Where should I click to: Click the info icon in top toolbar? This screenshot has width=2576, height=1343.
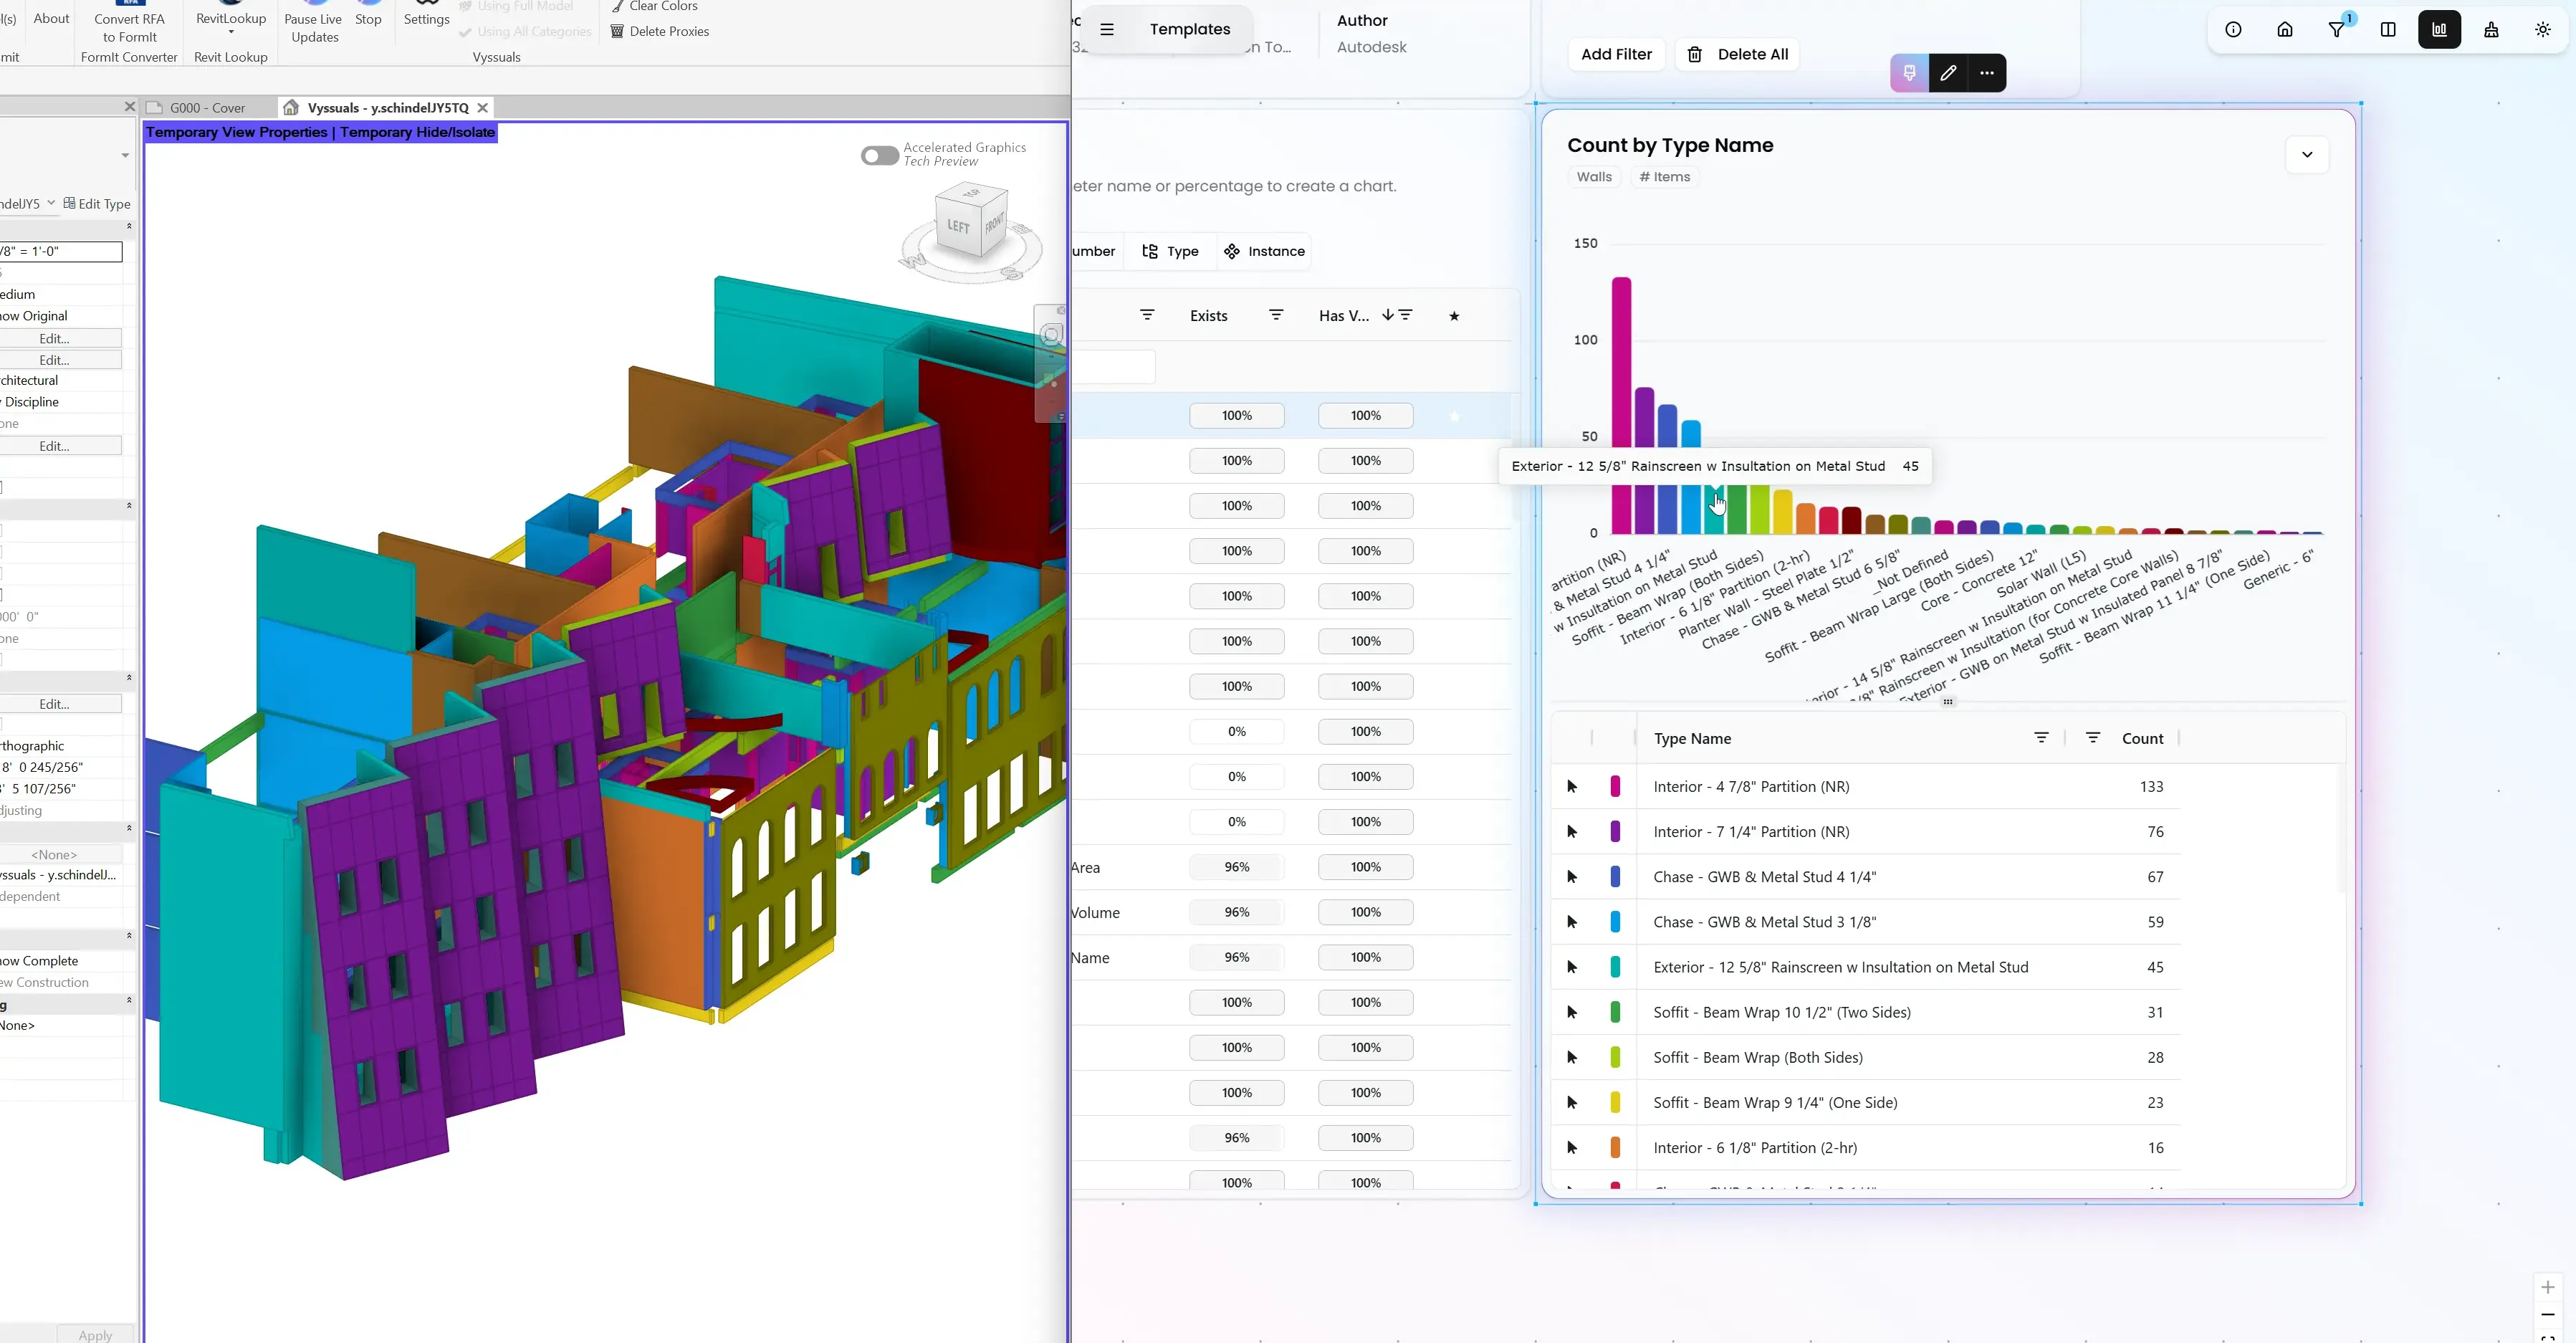point(2233,30)
